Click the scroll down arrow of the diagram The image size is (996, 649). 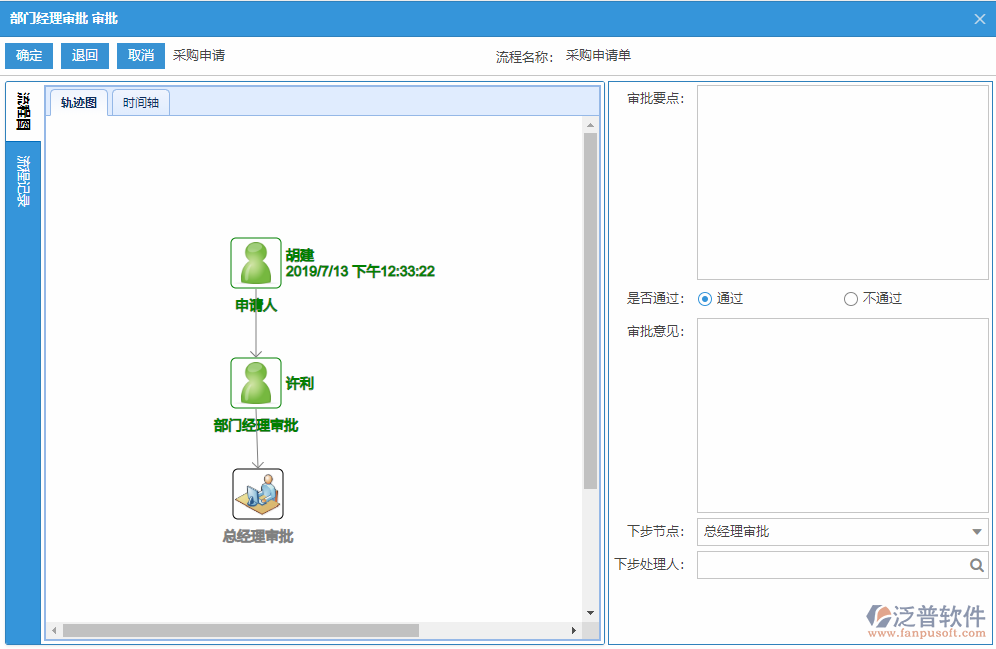[x=590, y=613]
